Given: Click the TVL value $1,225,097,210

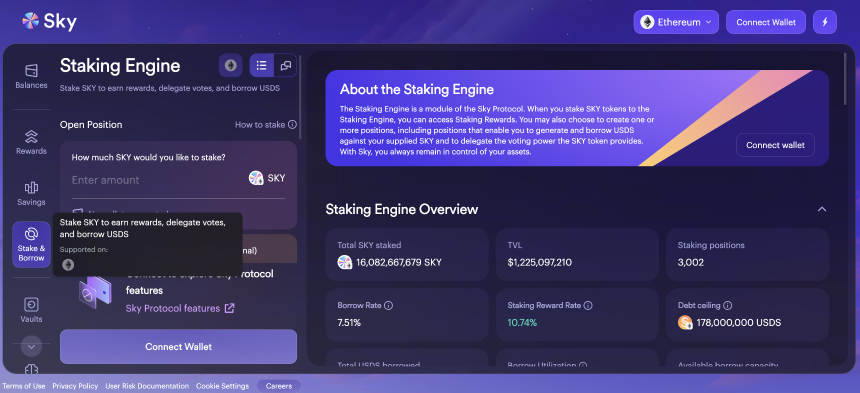Looking at the screenshot, I should (x=540, y=263).
